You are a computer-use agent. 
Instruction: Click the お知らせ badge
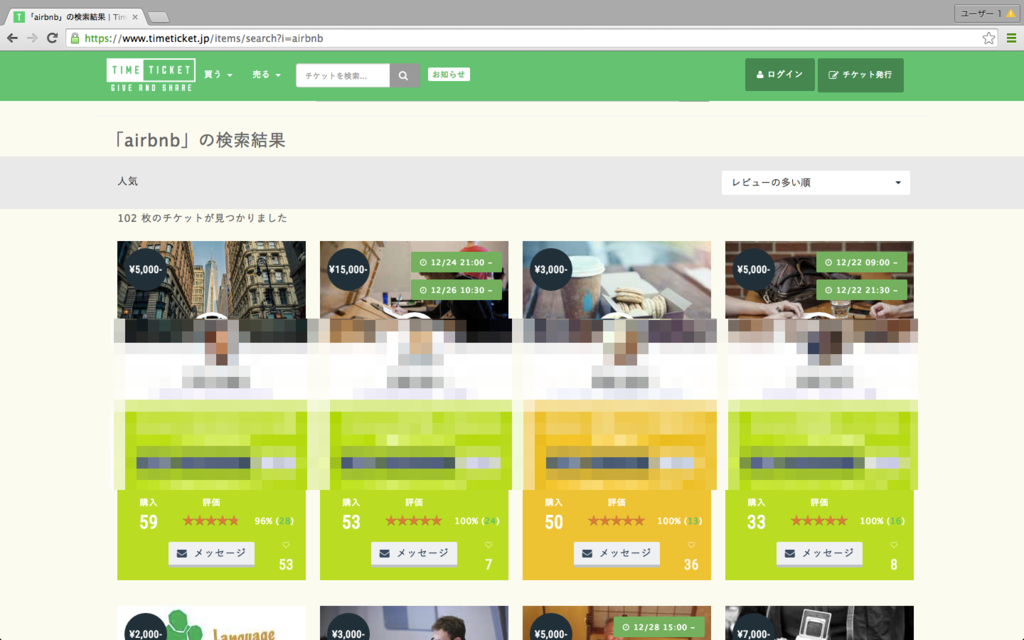(x=449, y=74)
